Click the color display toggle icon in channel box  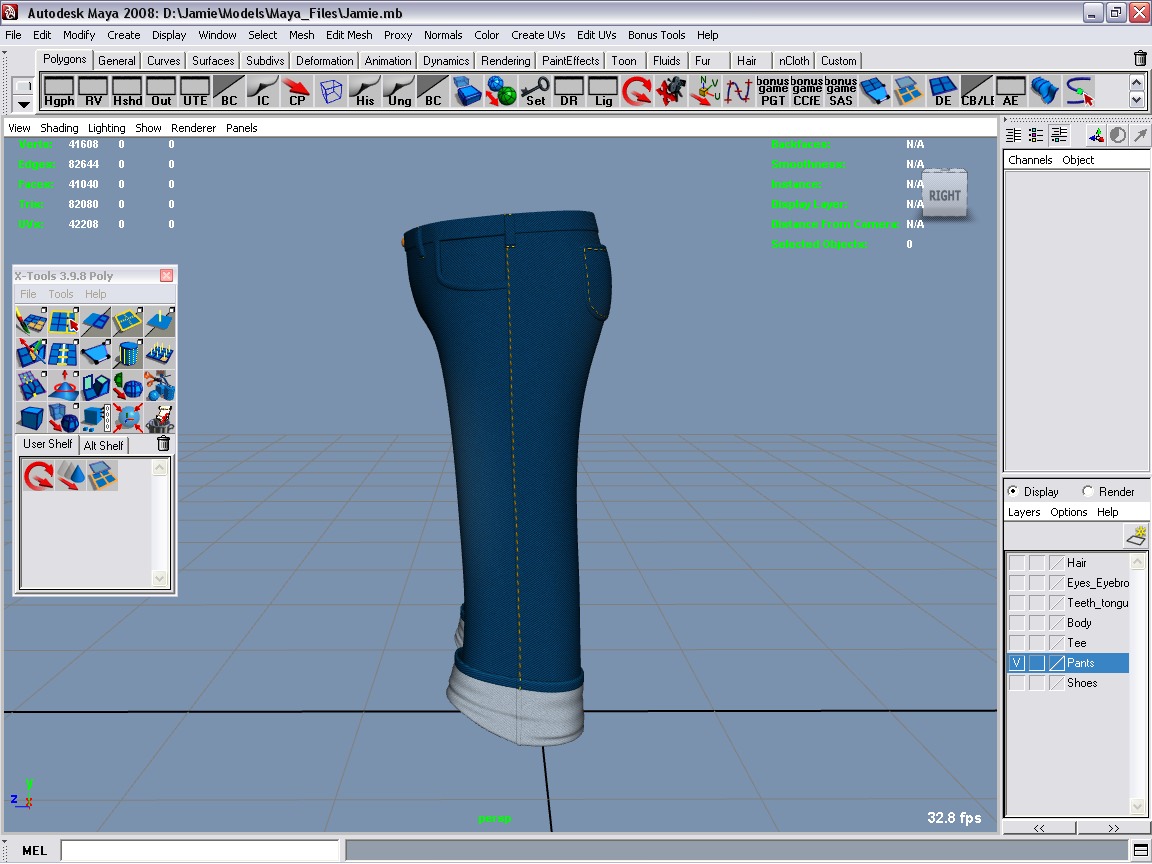pos(1117,135)
